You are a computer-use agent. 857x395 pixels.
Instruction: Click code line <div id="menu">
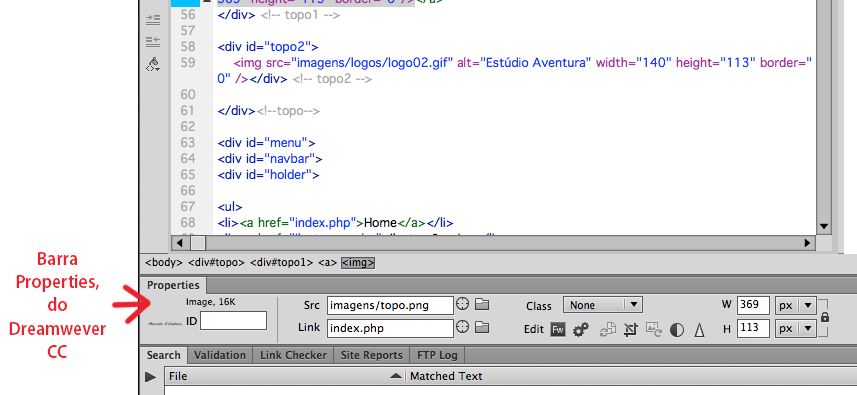(266, 143)
